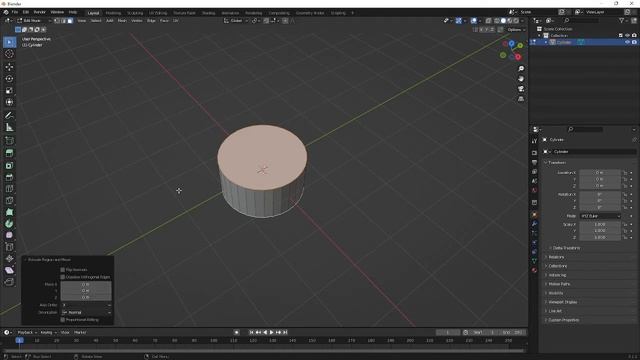The image size is (640, 360).
Task: Switch to the Shading workspace tab
Action: point(208,13)
